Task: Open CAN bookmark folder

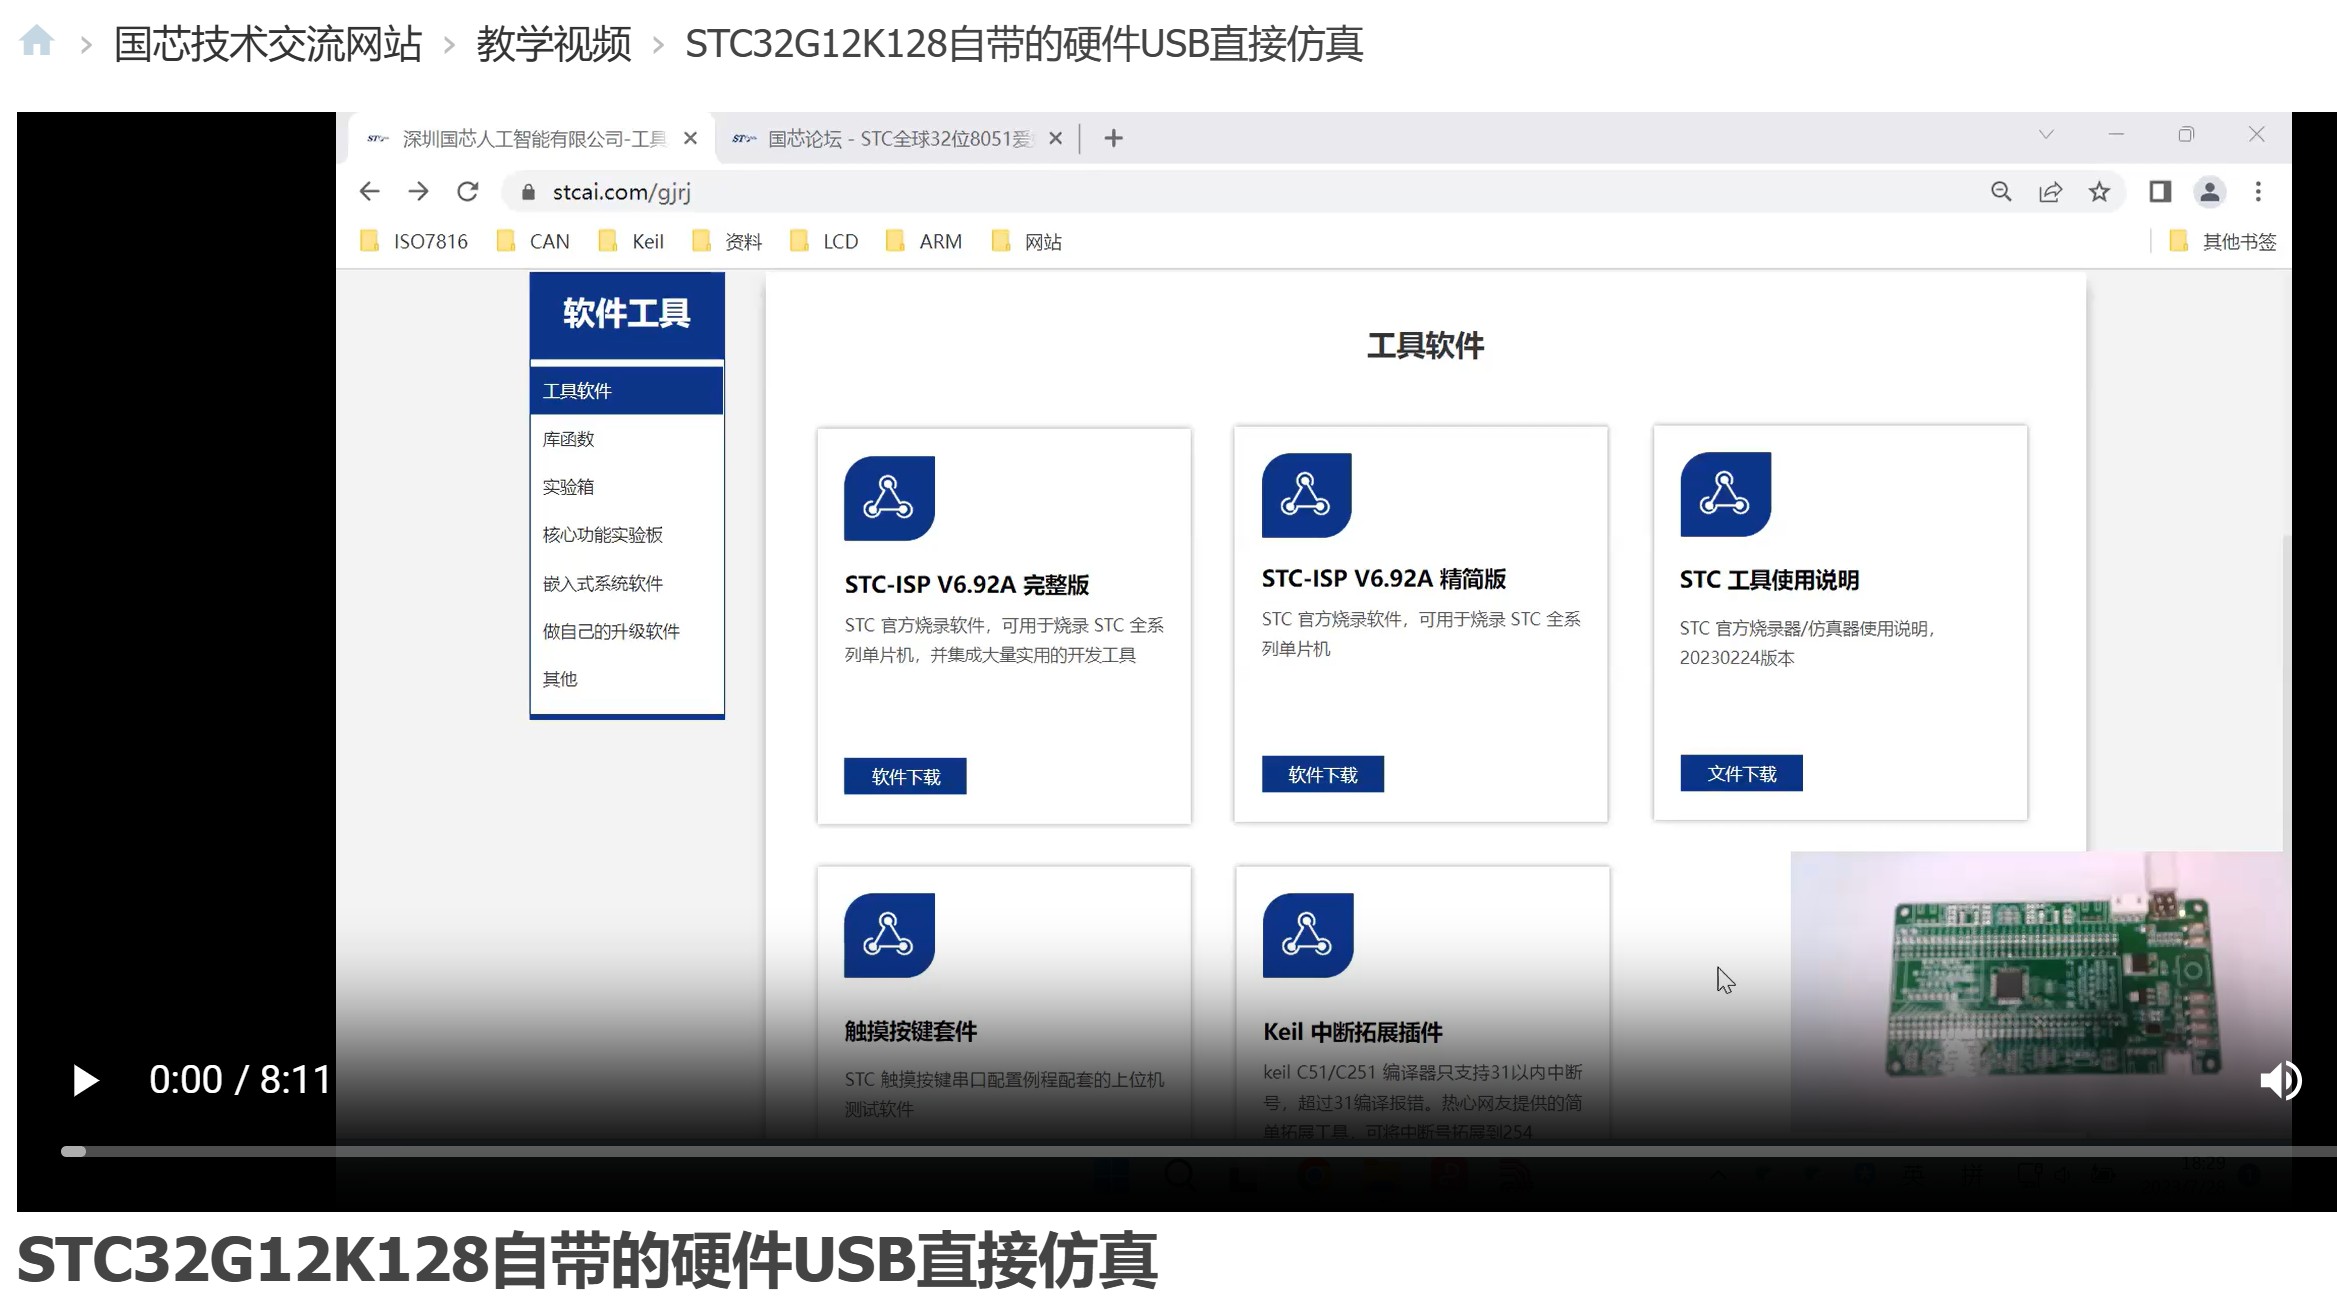Action: pos(533,241)
